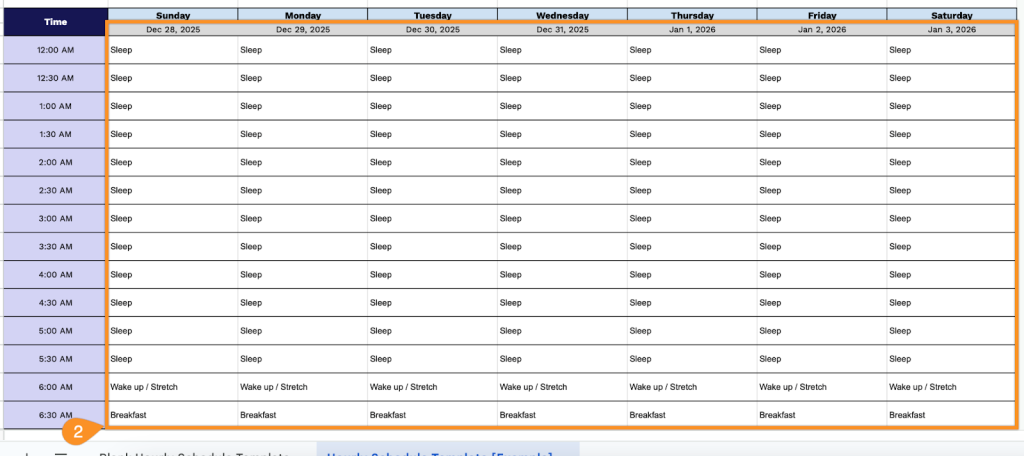Select the Dec 31, 2025 date cell
Viewport: 1024px width, 456px height.
[x=562, y=29]
